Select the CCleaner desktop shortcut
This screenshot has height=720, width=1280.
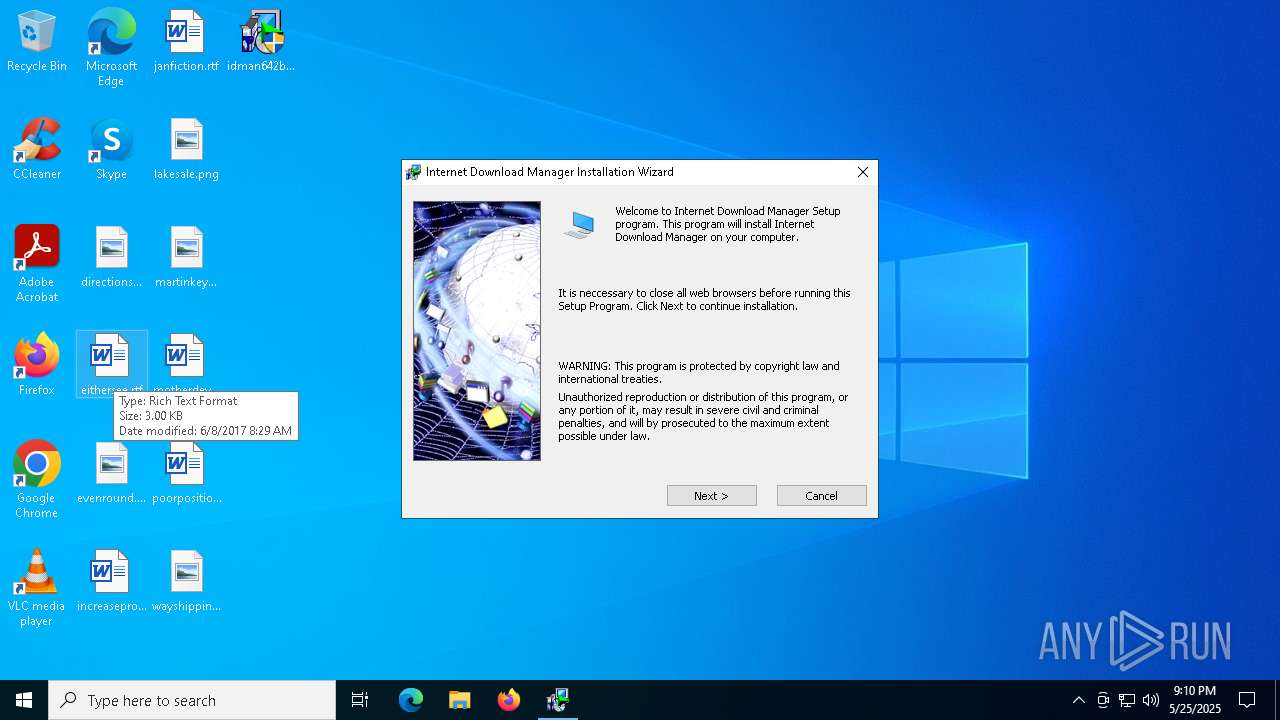37,150
